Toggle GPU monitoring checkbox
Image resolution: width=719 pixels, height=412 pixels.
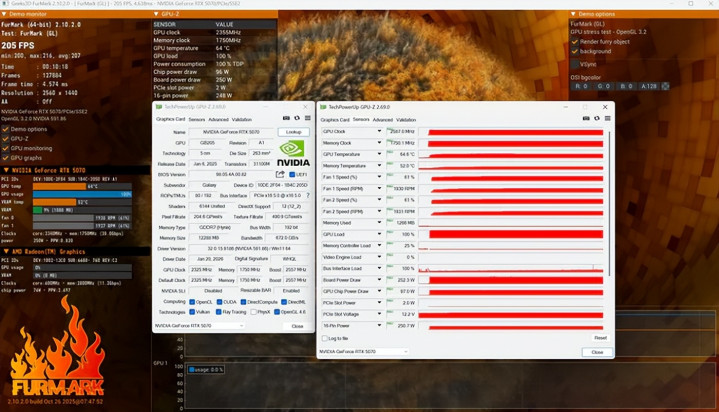click(x=6, y=148)
